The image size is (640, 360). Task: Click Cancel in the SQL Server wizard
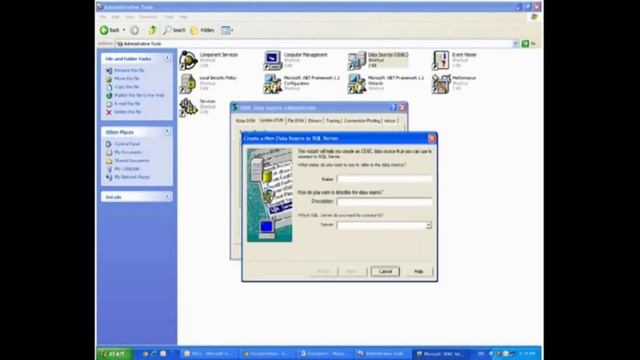point(385,271)
